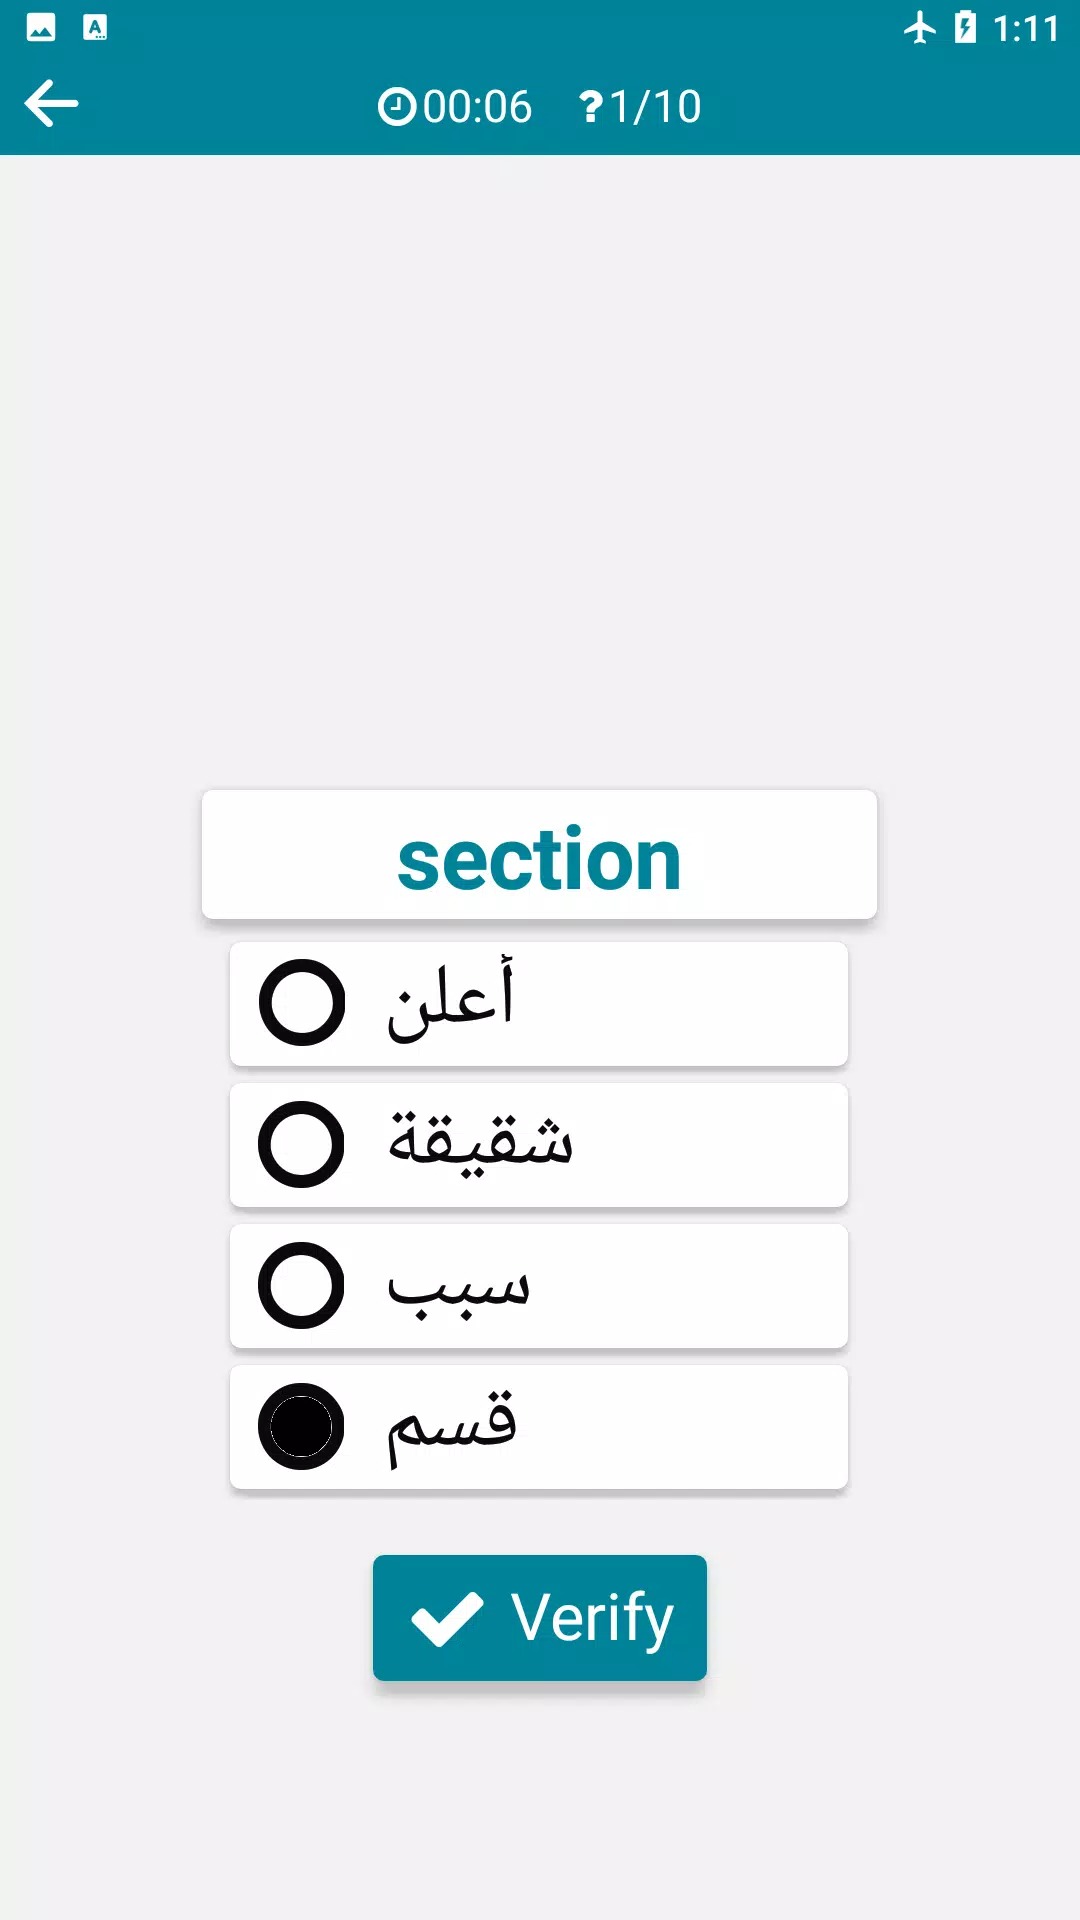
Task: Tap the 1/10 question progress counter
Action: pyautogui.click(x=655, y=107)
